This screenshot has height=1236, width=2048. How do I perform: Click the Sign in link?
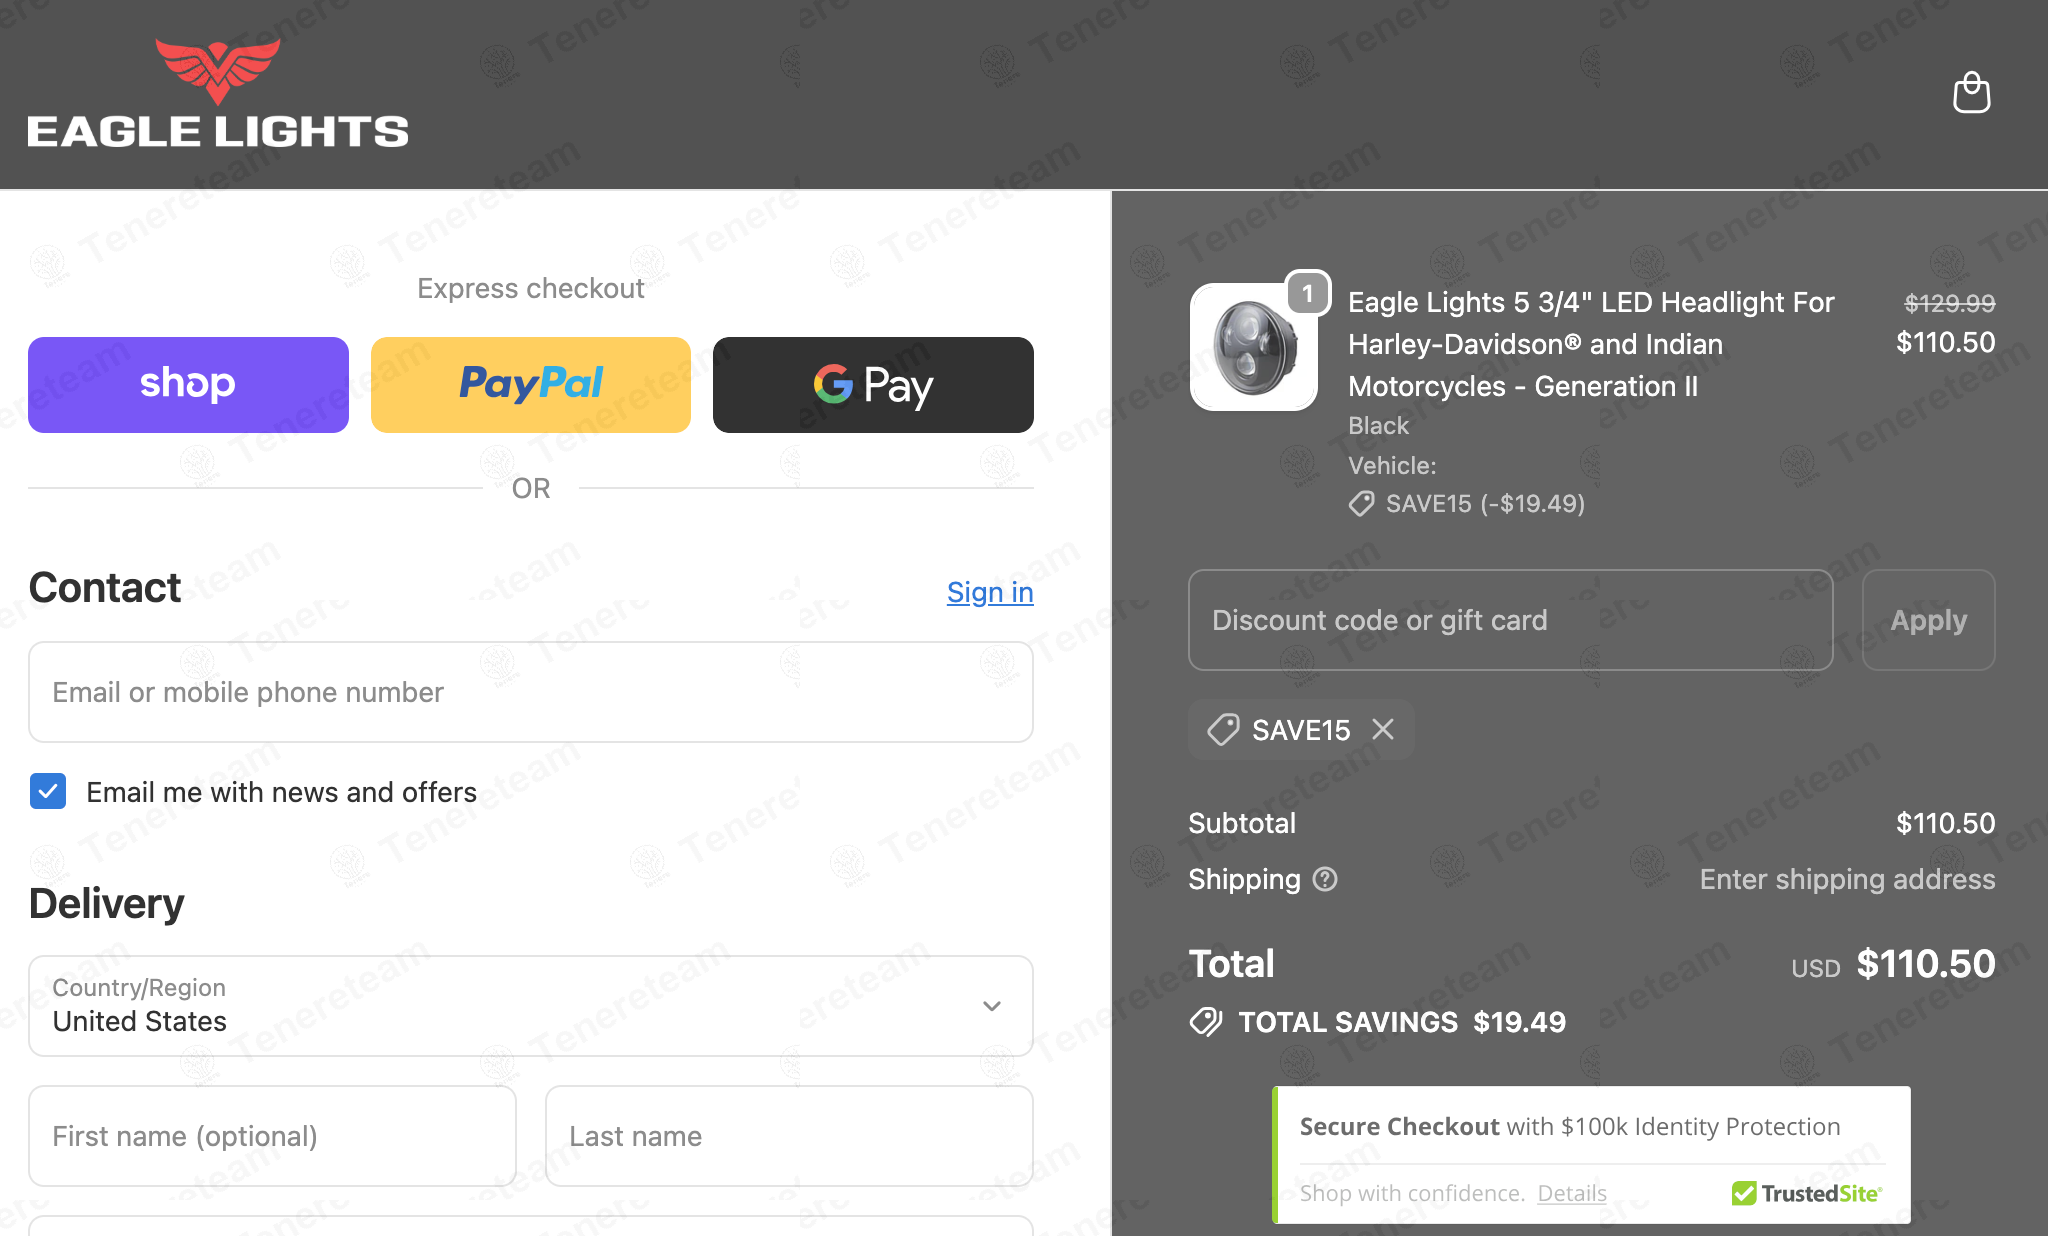pyautogui.click(x=989, y=592)
